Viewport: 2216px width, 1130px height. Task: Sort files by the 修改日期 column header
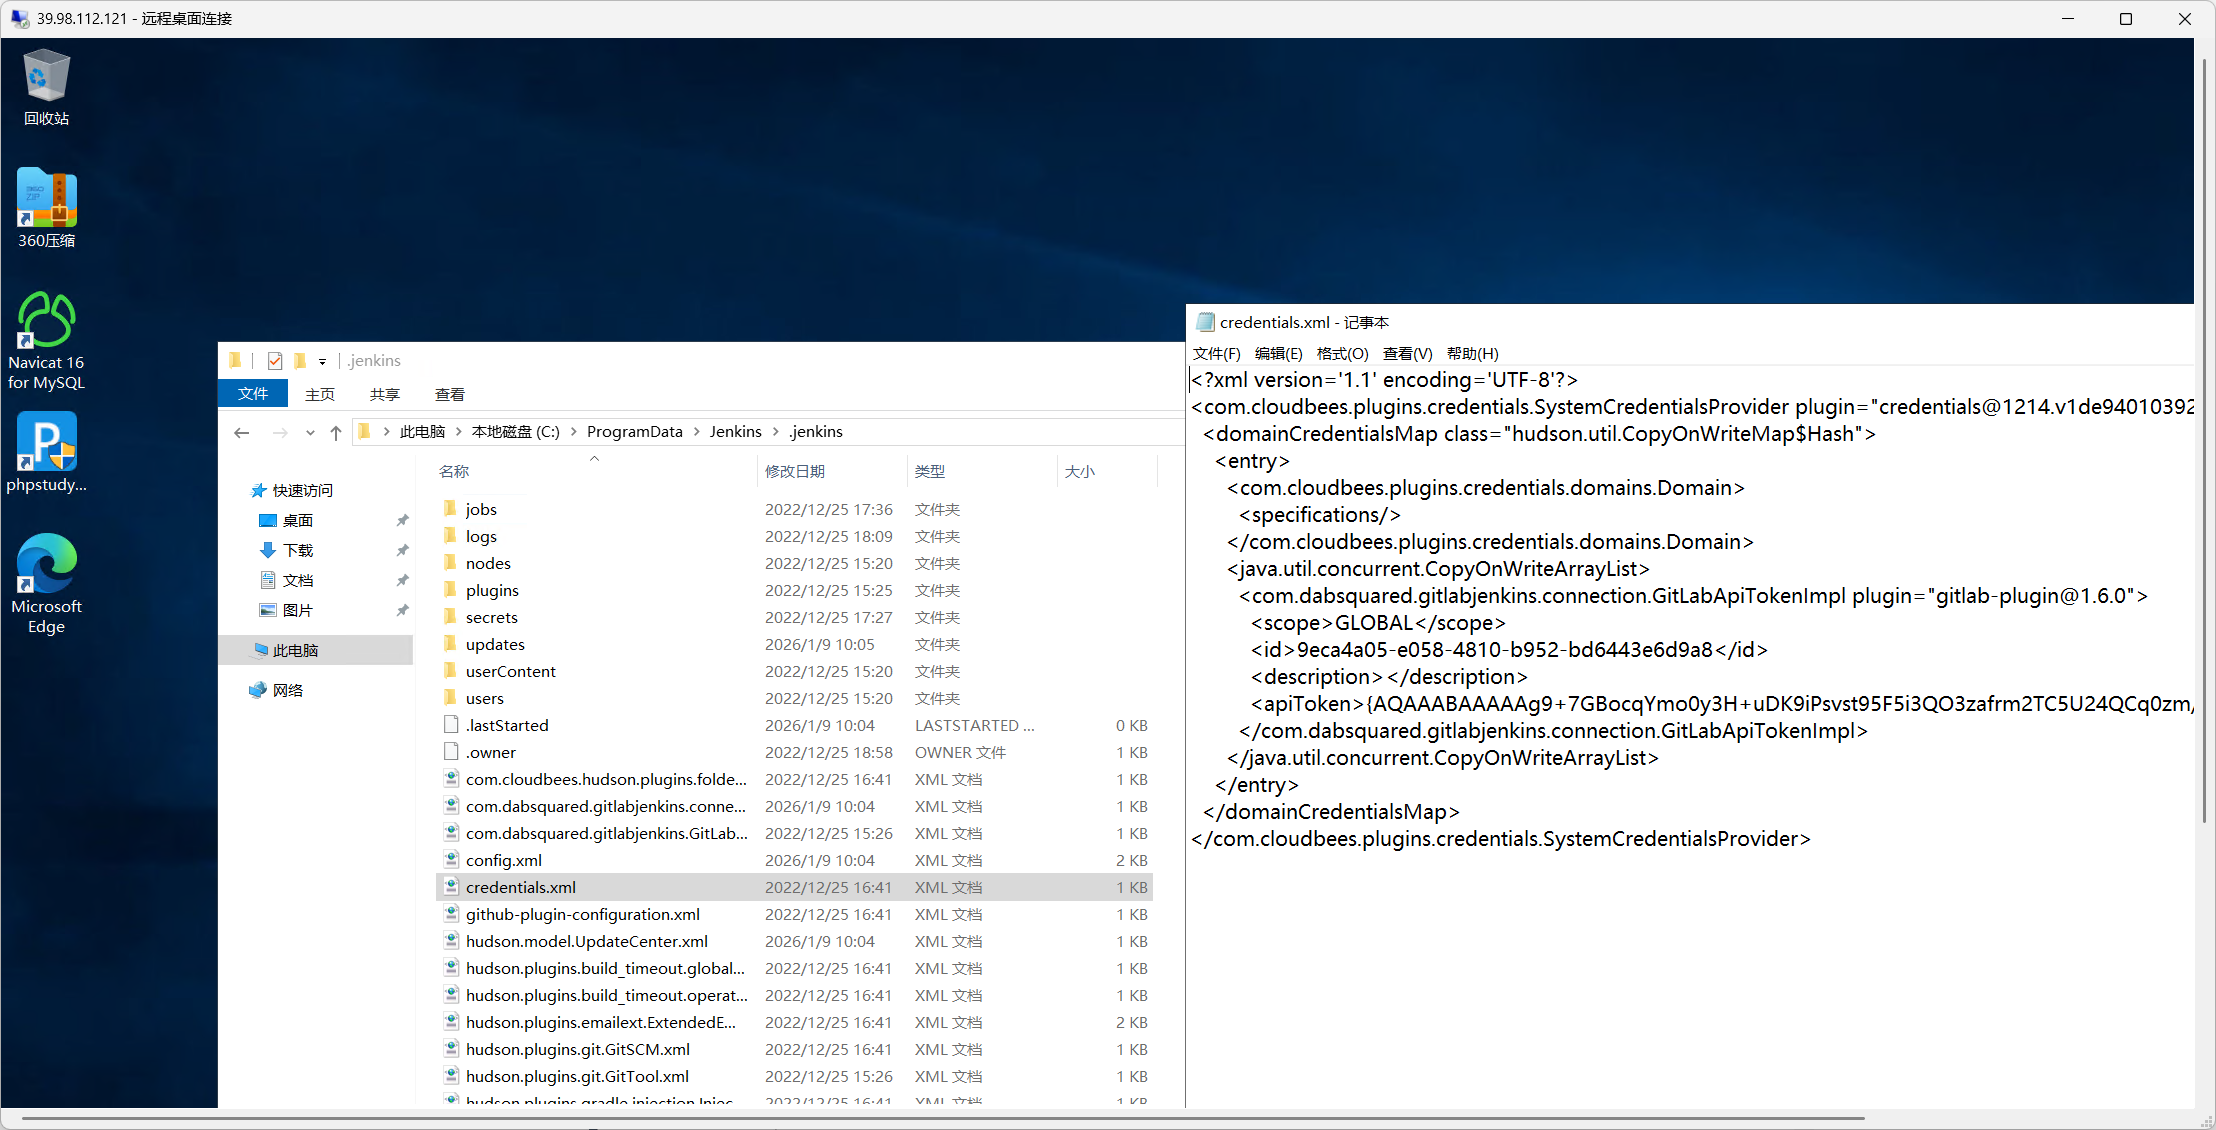click(x=795, y=471)
